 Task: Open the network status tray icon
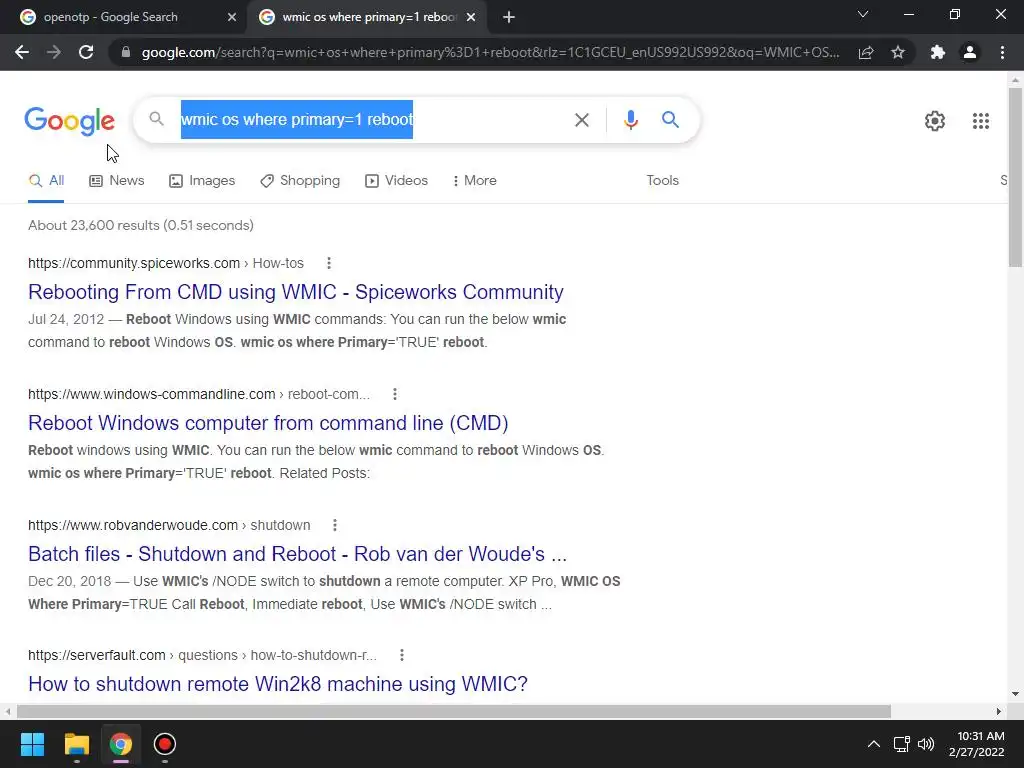(x=902, y=744)
